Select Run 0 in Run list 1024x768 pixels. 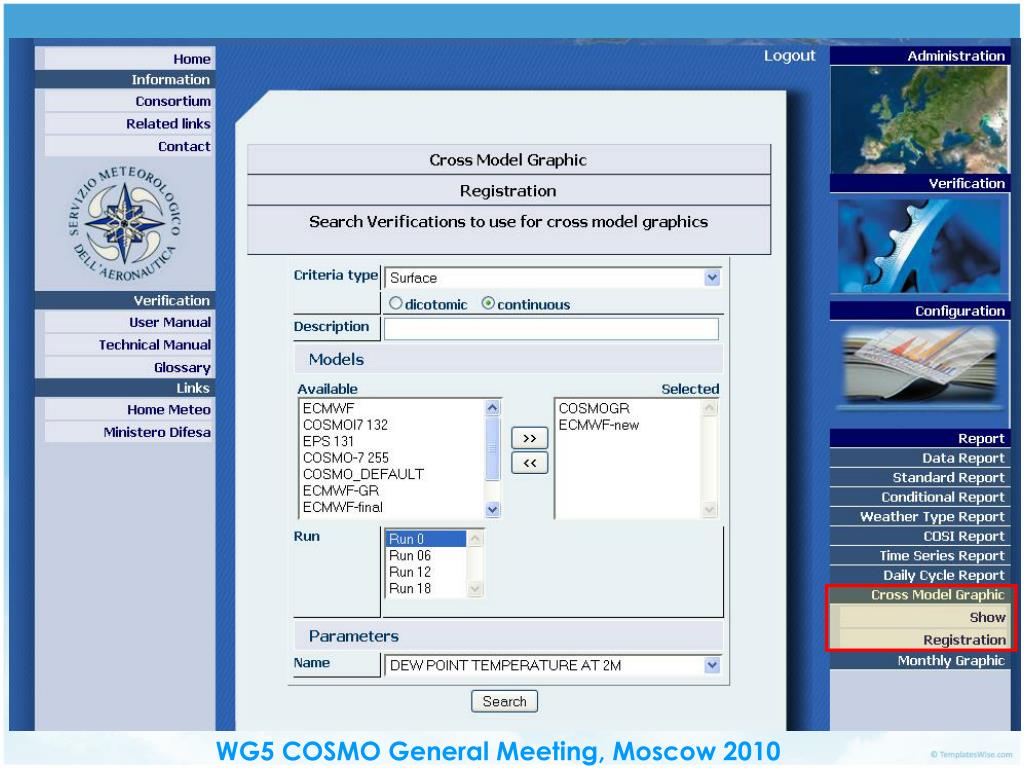(426, 539)
